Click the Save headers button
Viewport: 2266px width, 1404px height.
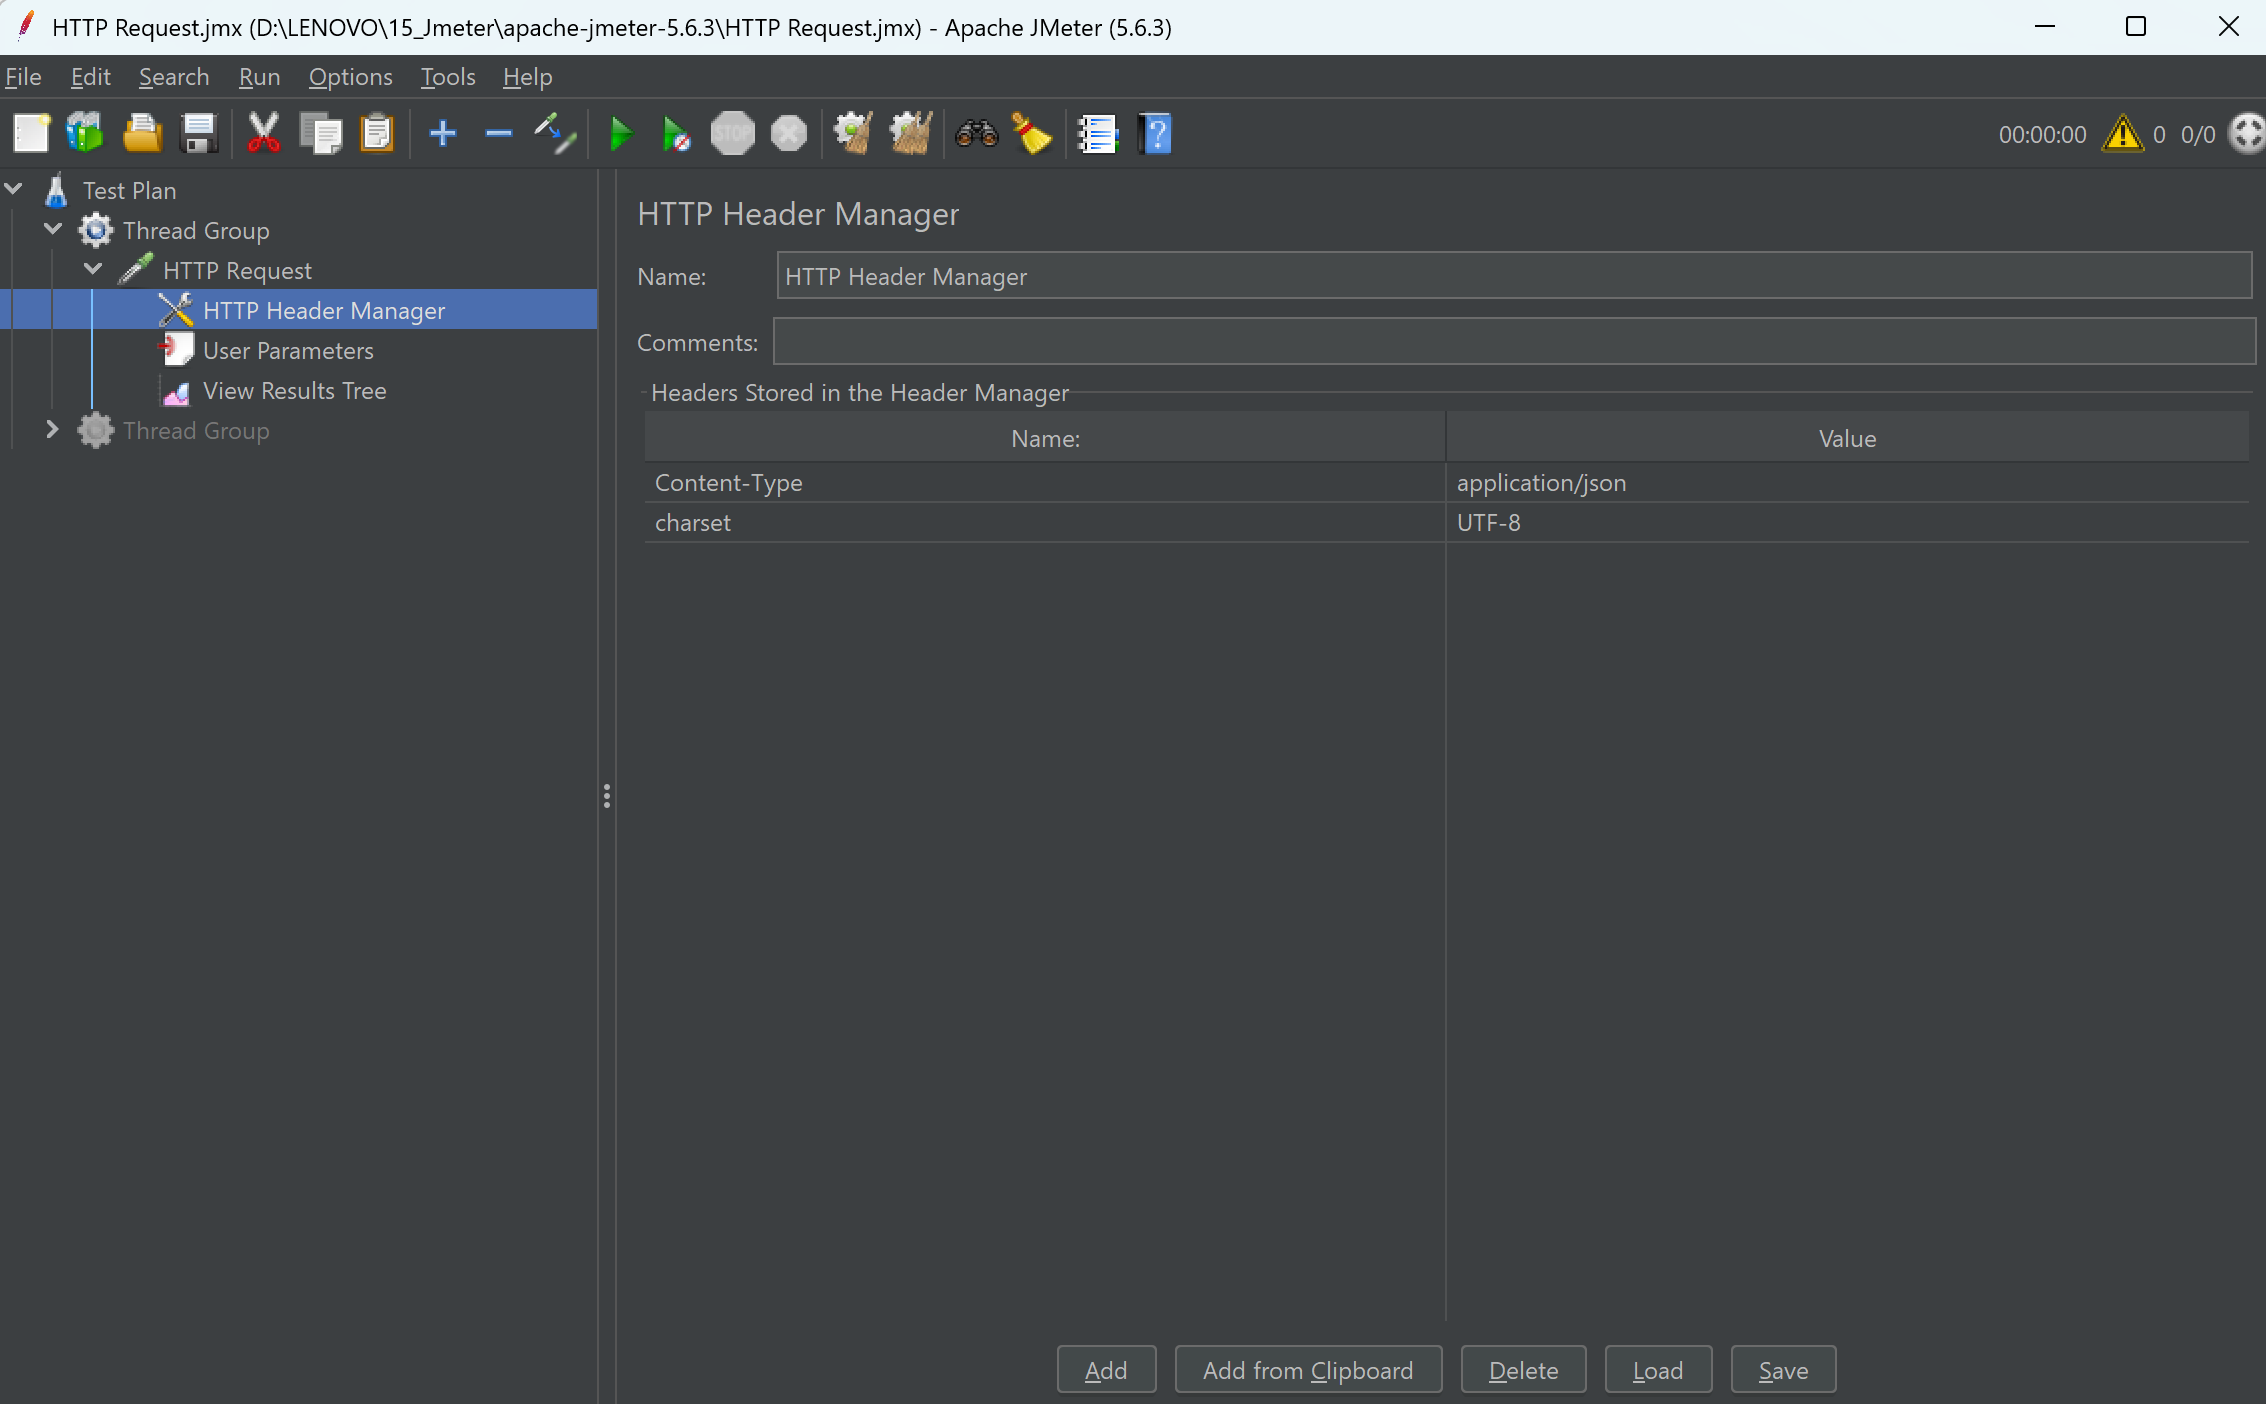pyautogui.click(x=1783, y=1369)
